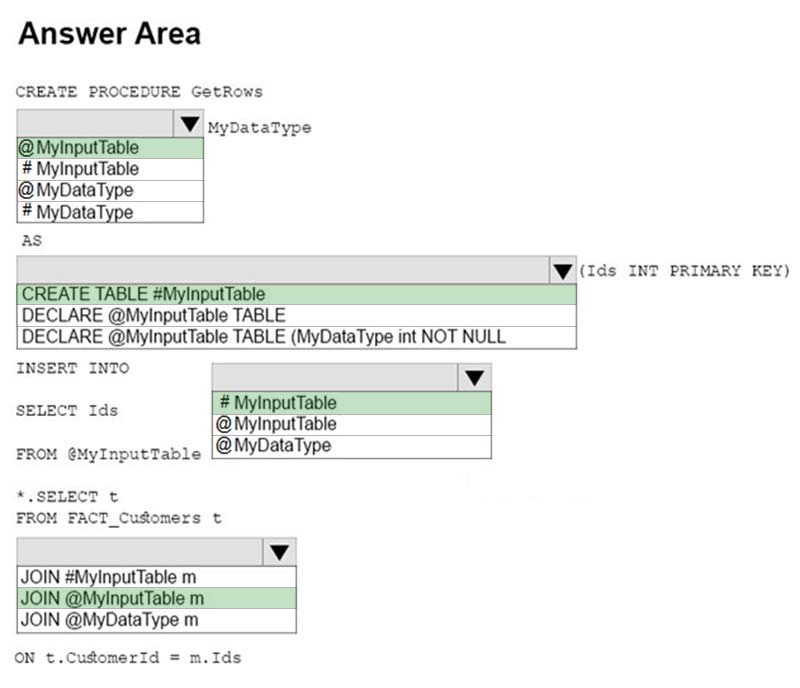This screenshot has width=800, height=688.
Task: Select # MyInputTable in INSERT INTO list
Action: (352, 403)
